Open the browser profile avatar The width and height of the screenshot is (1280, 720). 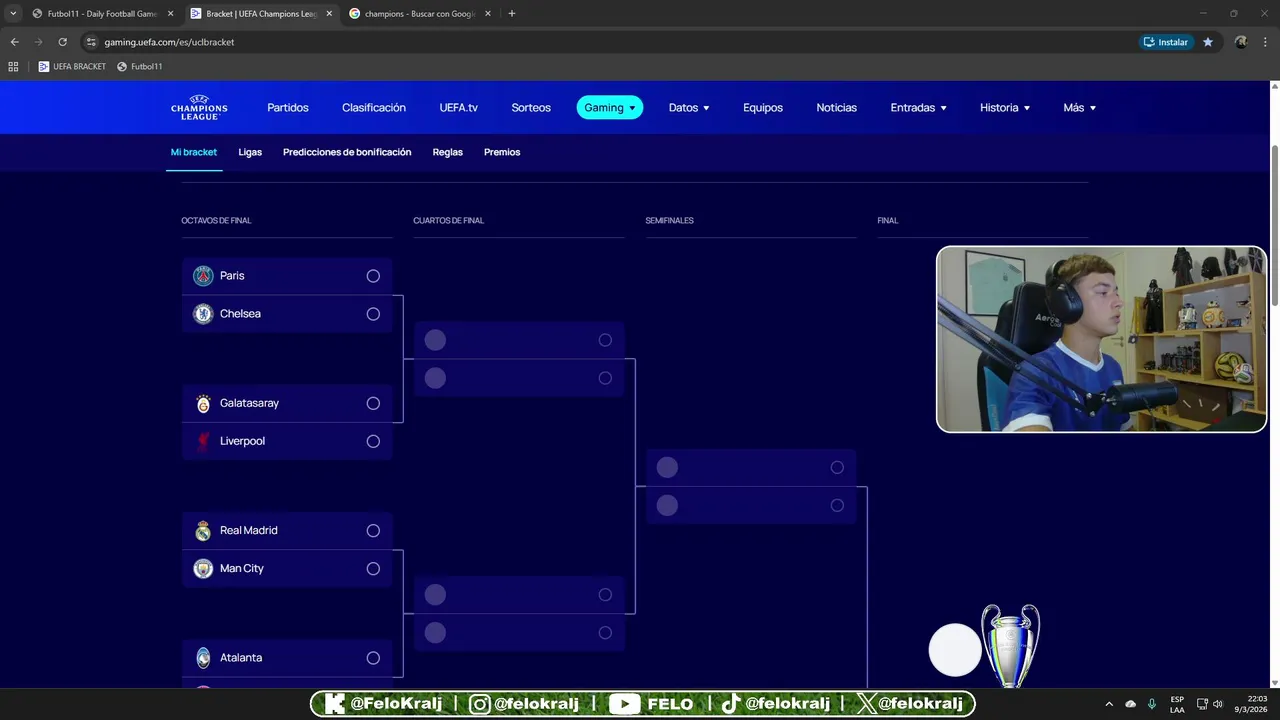pyautogui.click(x=1241, y=42)
